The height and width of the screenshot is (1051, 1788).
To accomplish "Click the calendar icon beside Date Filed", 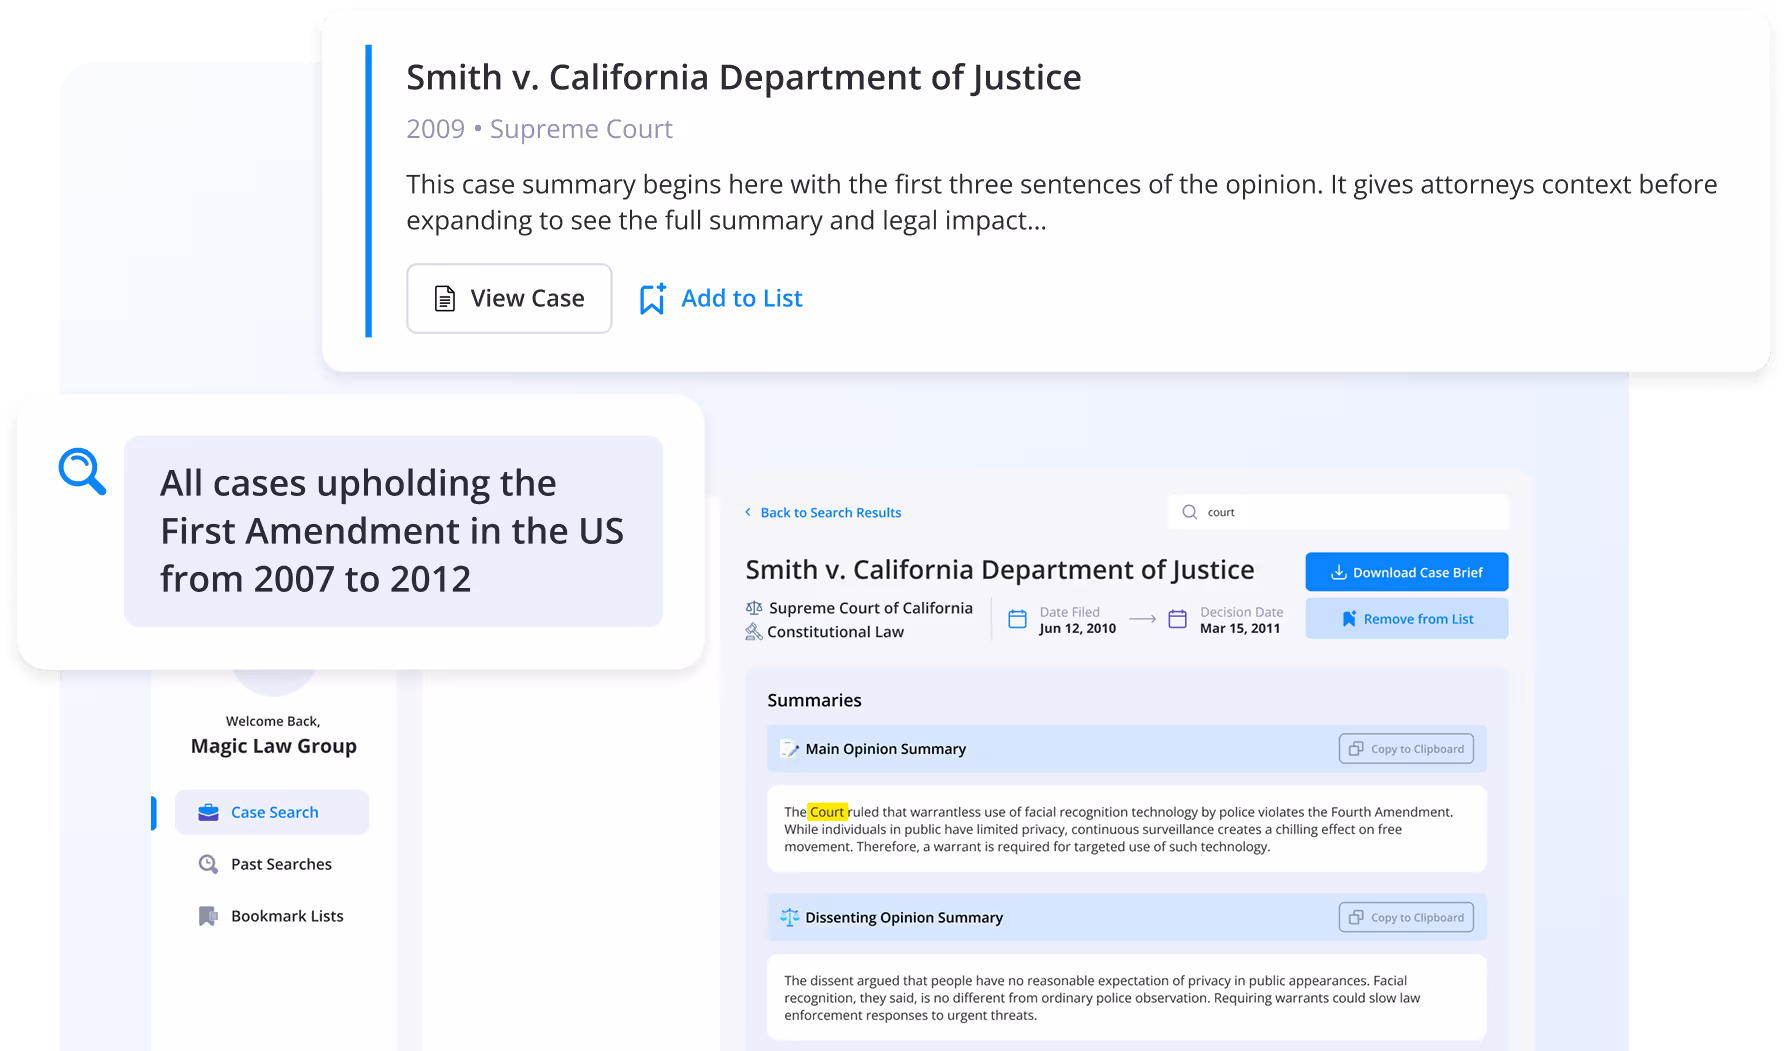I will click(1017, 619).
